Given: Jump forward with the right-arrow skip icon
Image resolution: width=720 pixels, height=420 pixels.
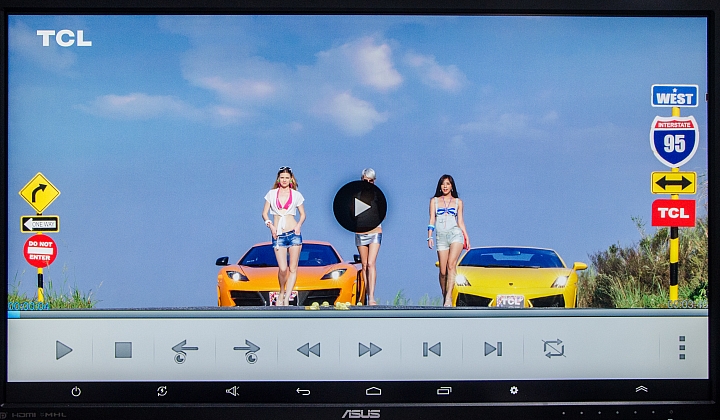Looking at the screenshot, I should 247,351.
